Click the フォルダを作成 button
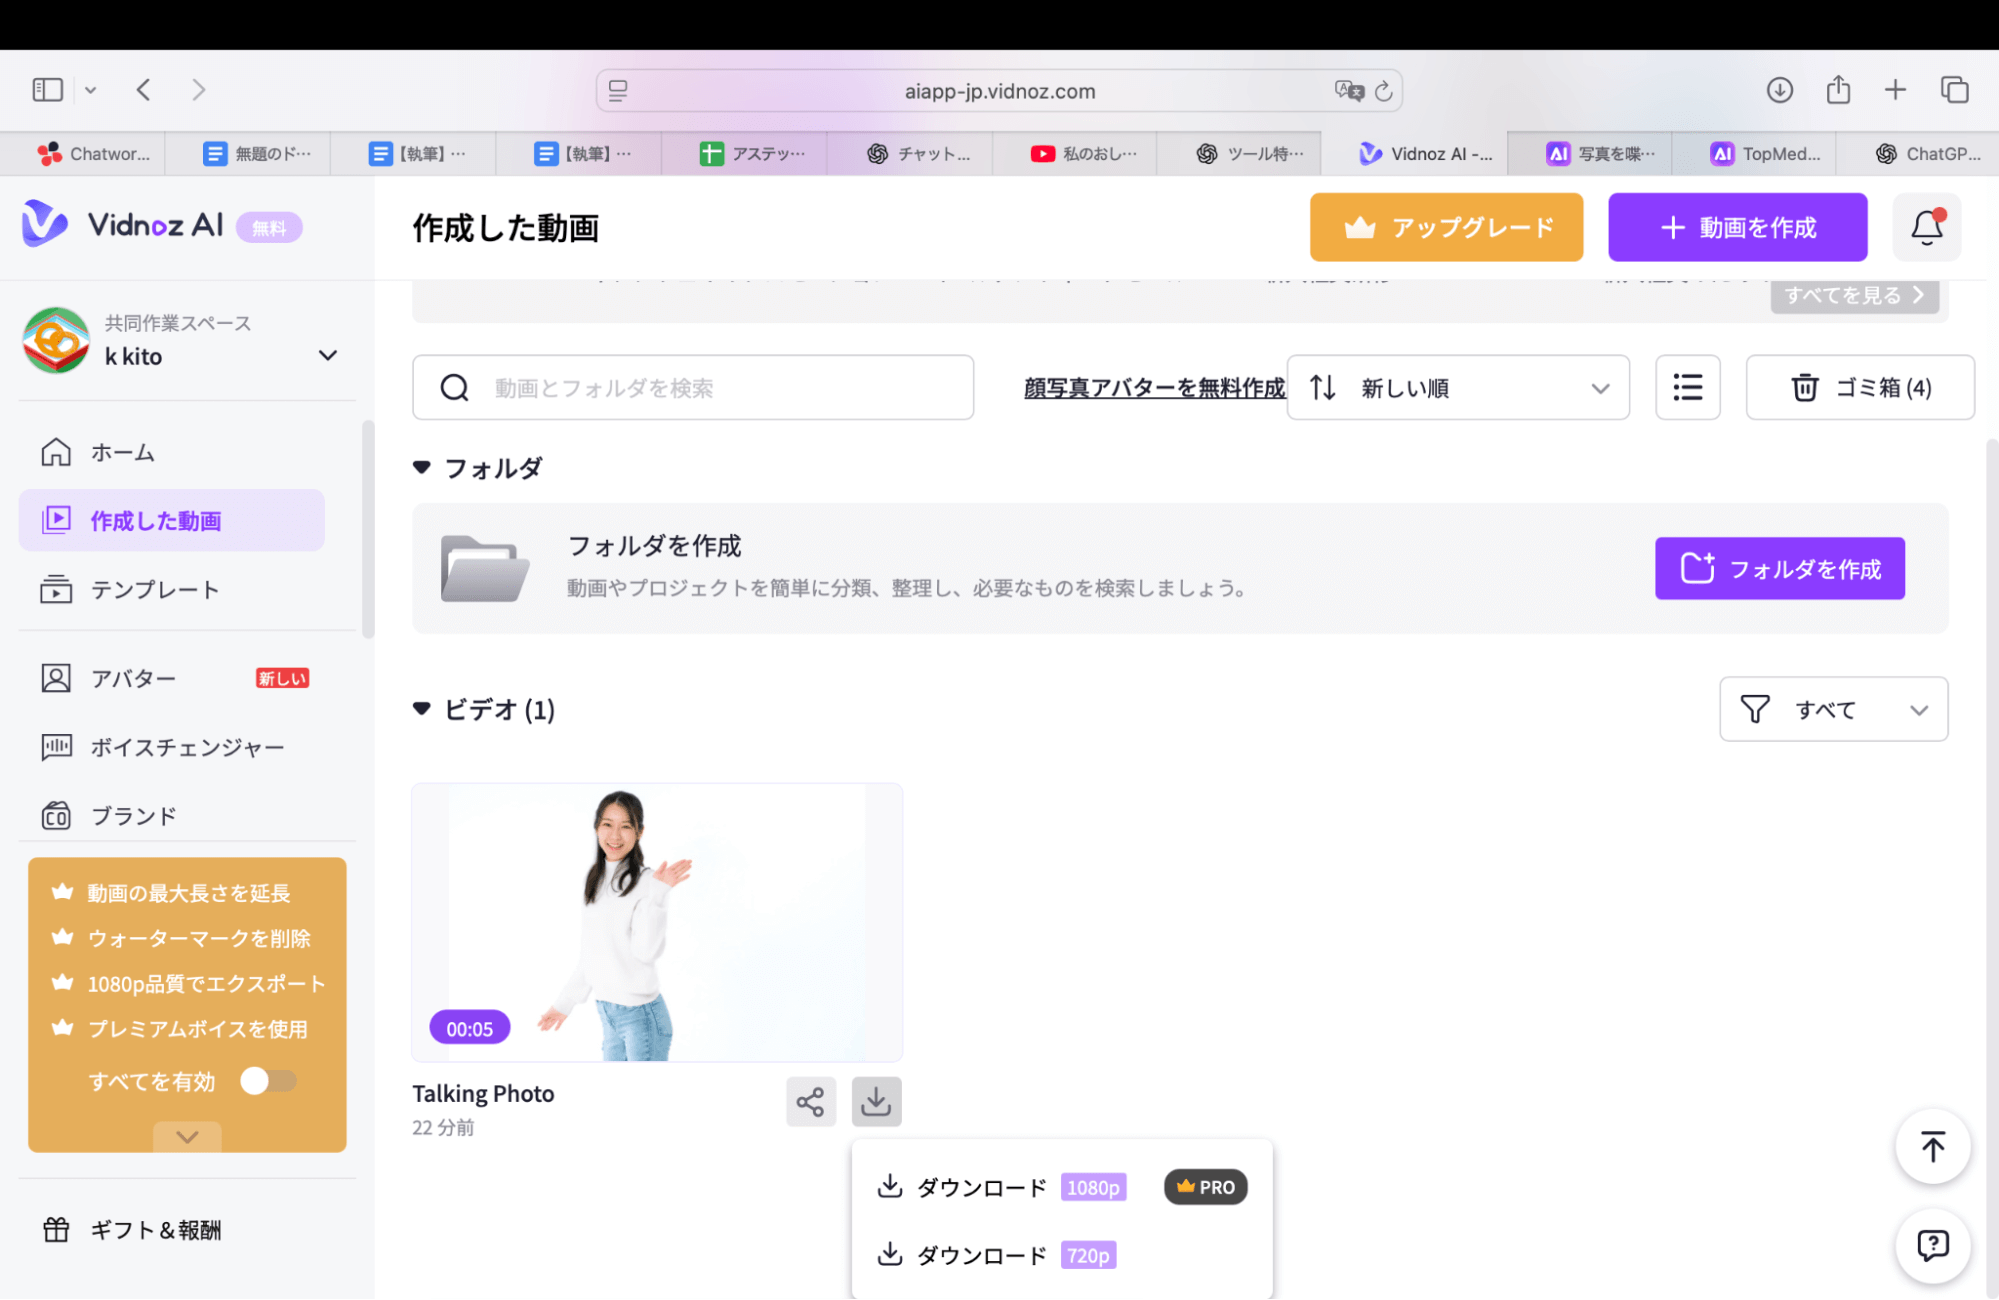 point(1779,568)
